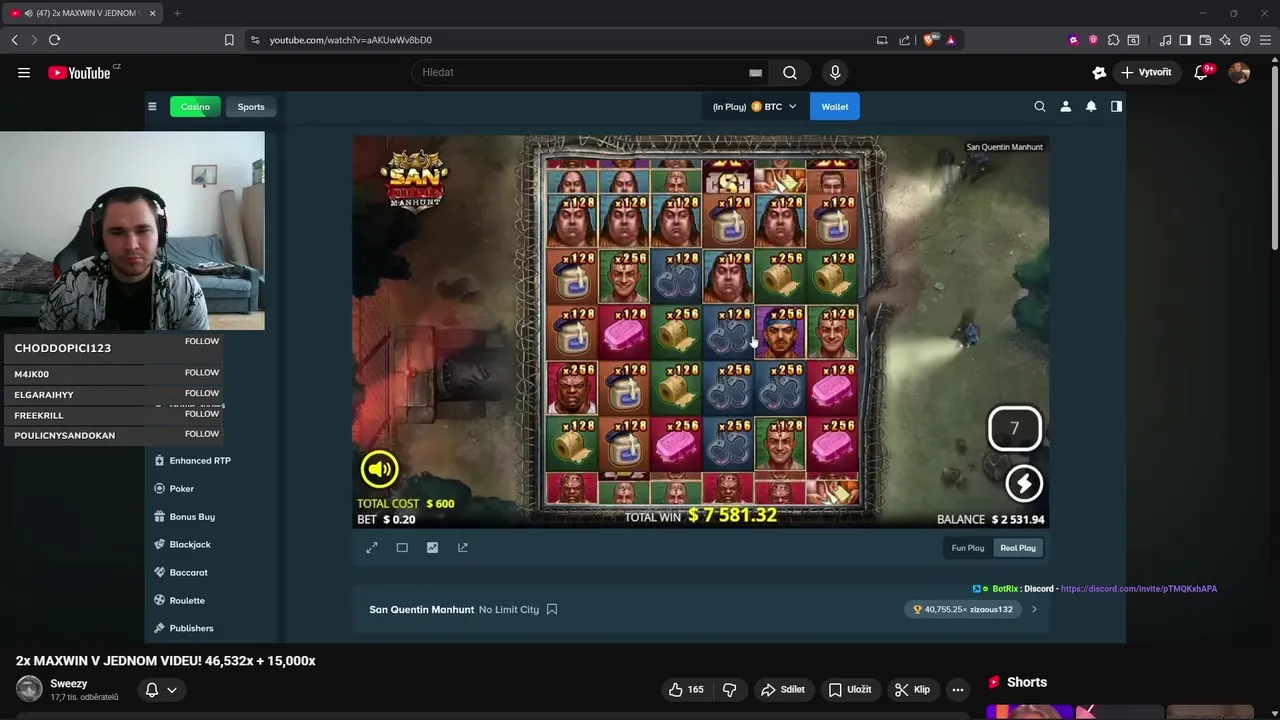Open the Brave VPN shield icon

click(x=1245, y=40)
